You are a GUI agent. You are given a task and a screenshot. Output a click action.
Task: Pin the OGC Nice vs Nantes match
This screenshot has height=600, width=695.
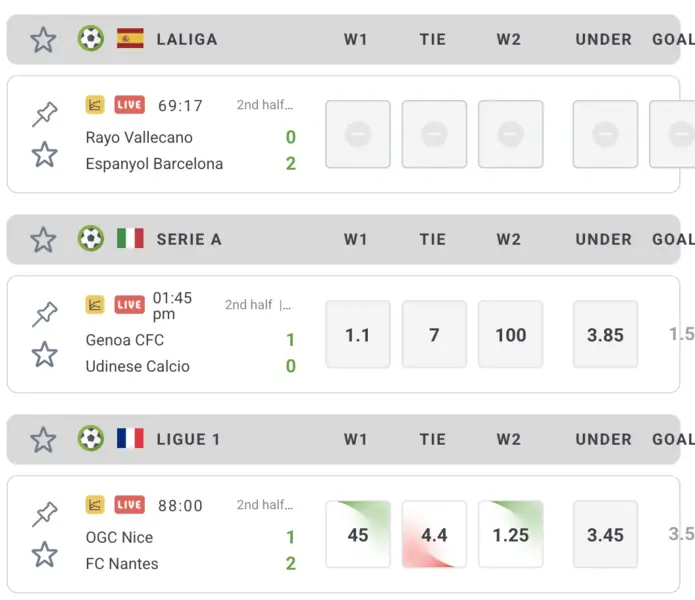coord(44,514)
